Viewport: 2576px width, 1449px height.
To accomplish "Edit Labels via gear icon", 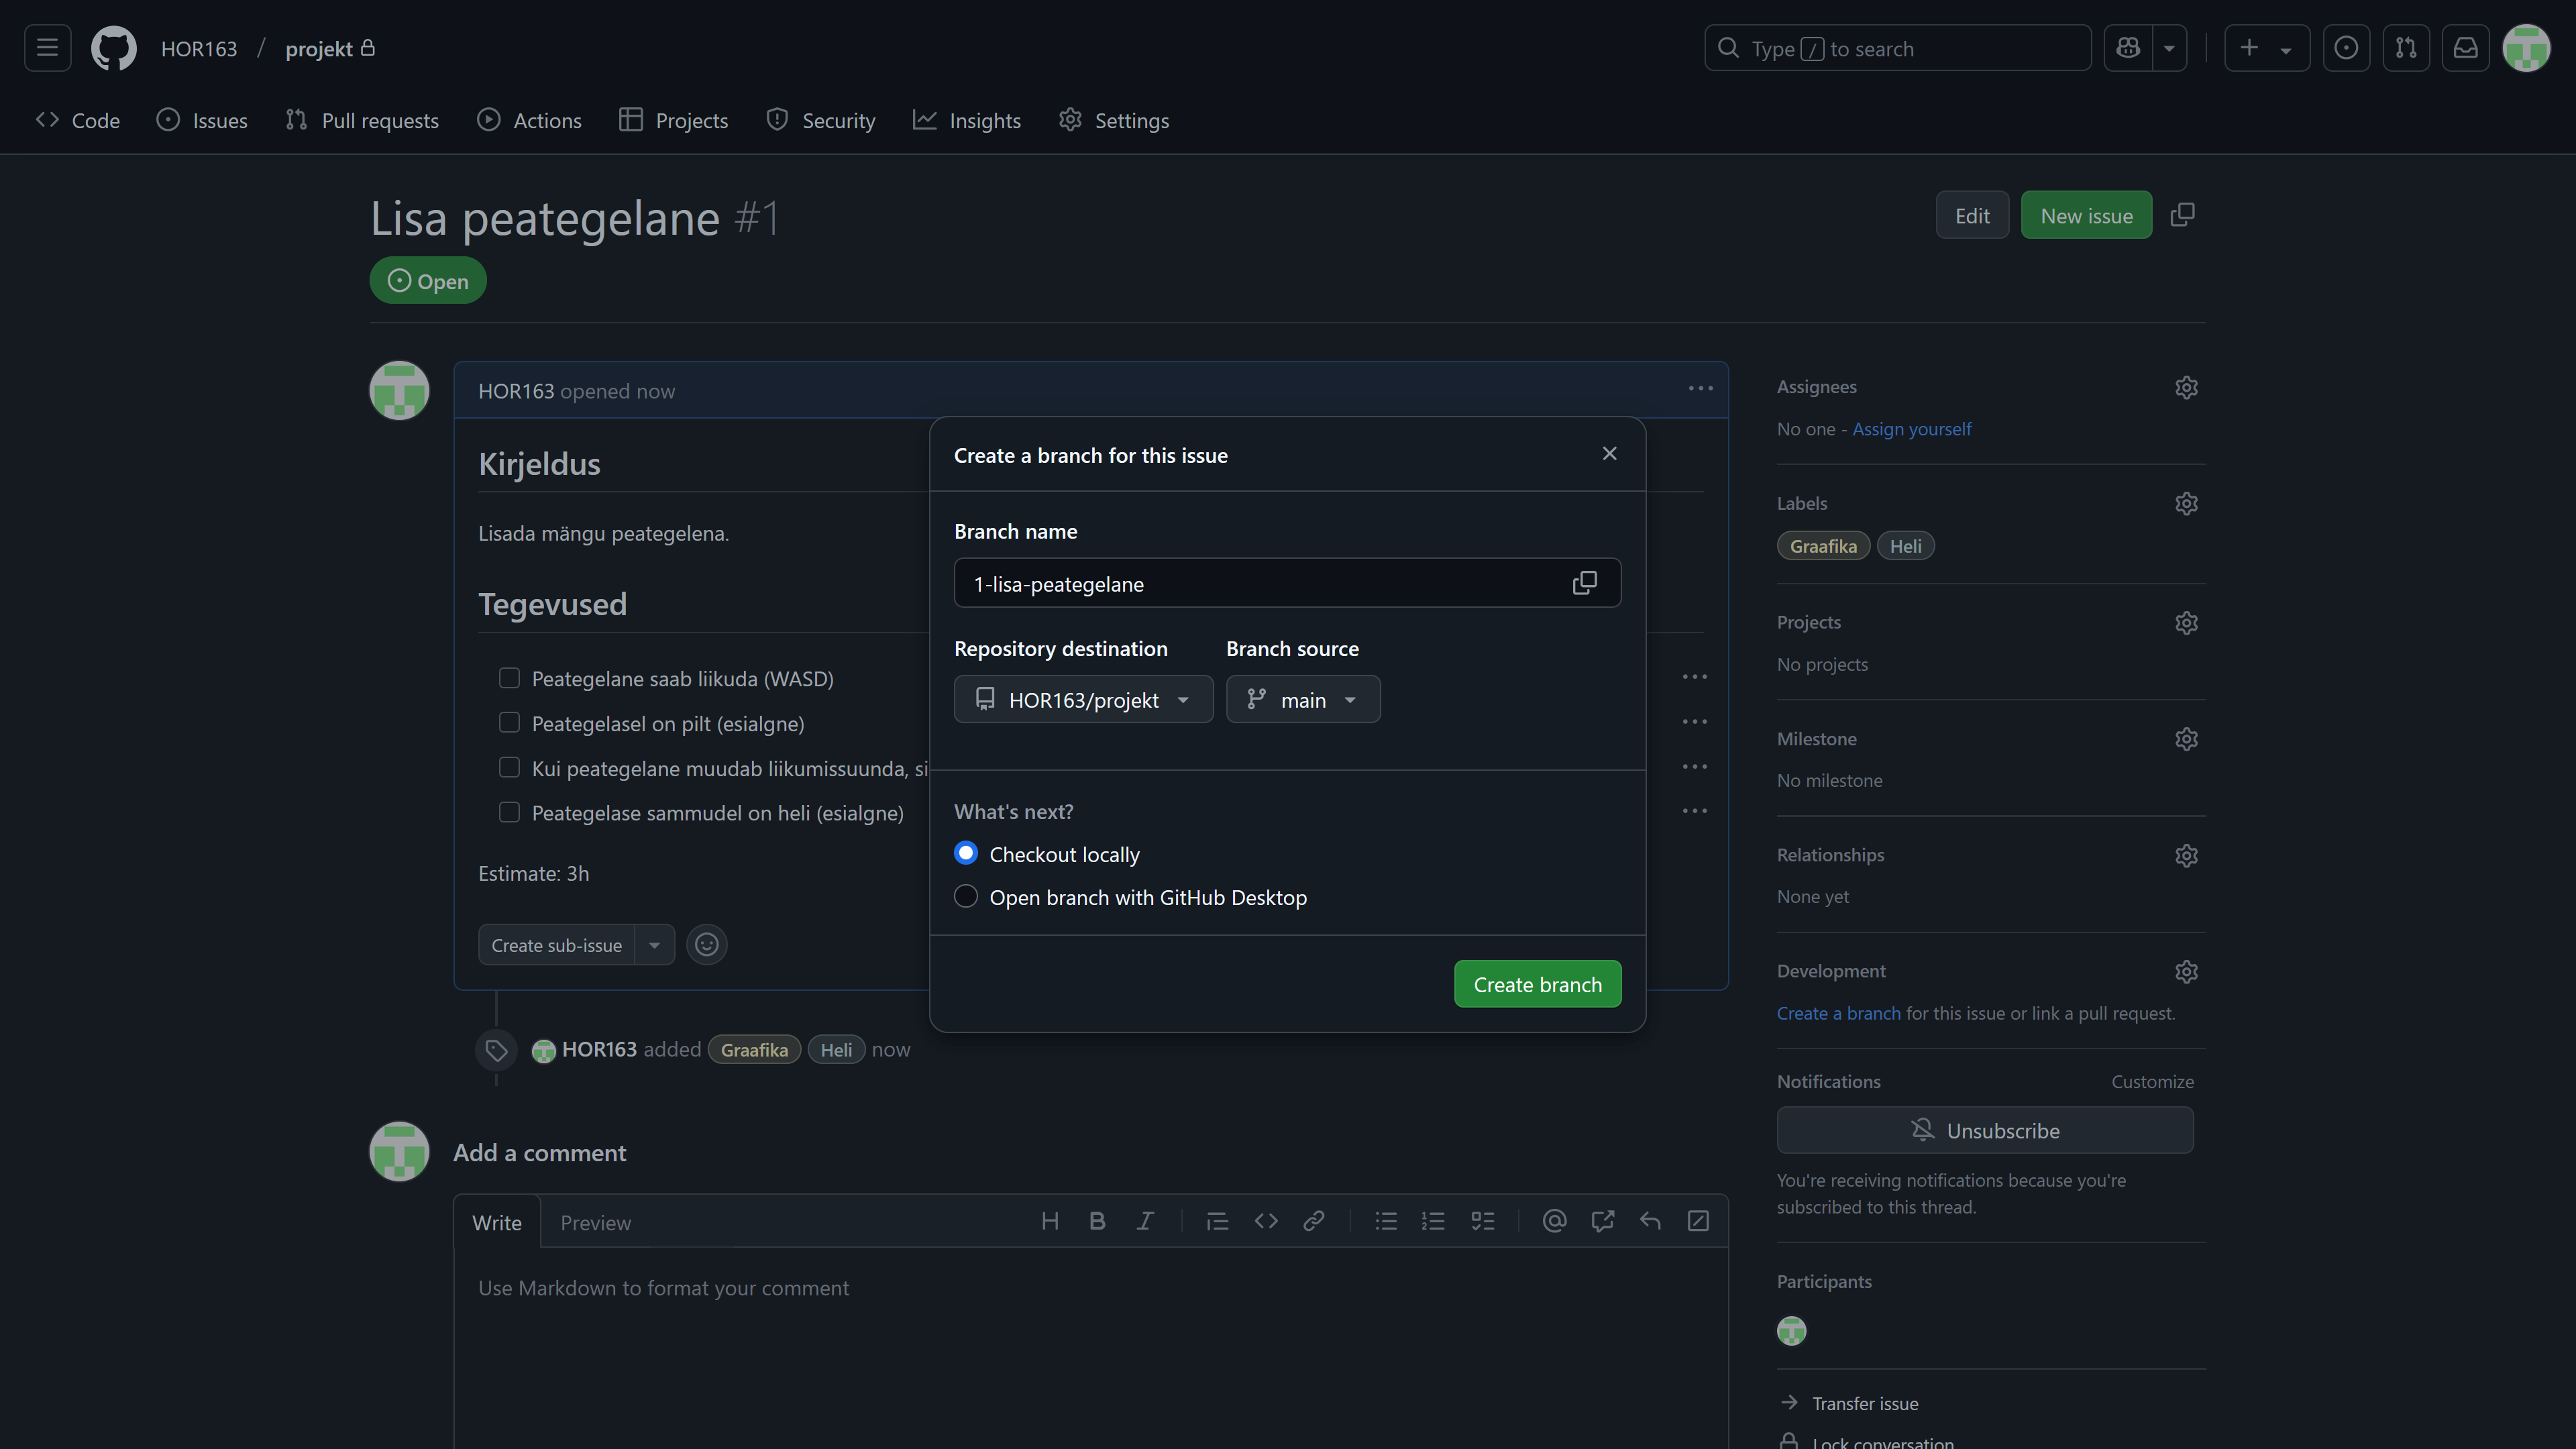I will pos(2186,504).
